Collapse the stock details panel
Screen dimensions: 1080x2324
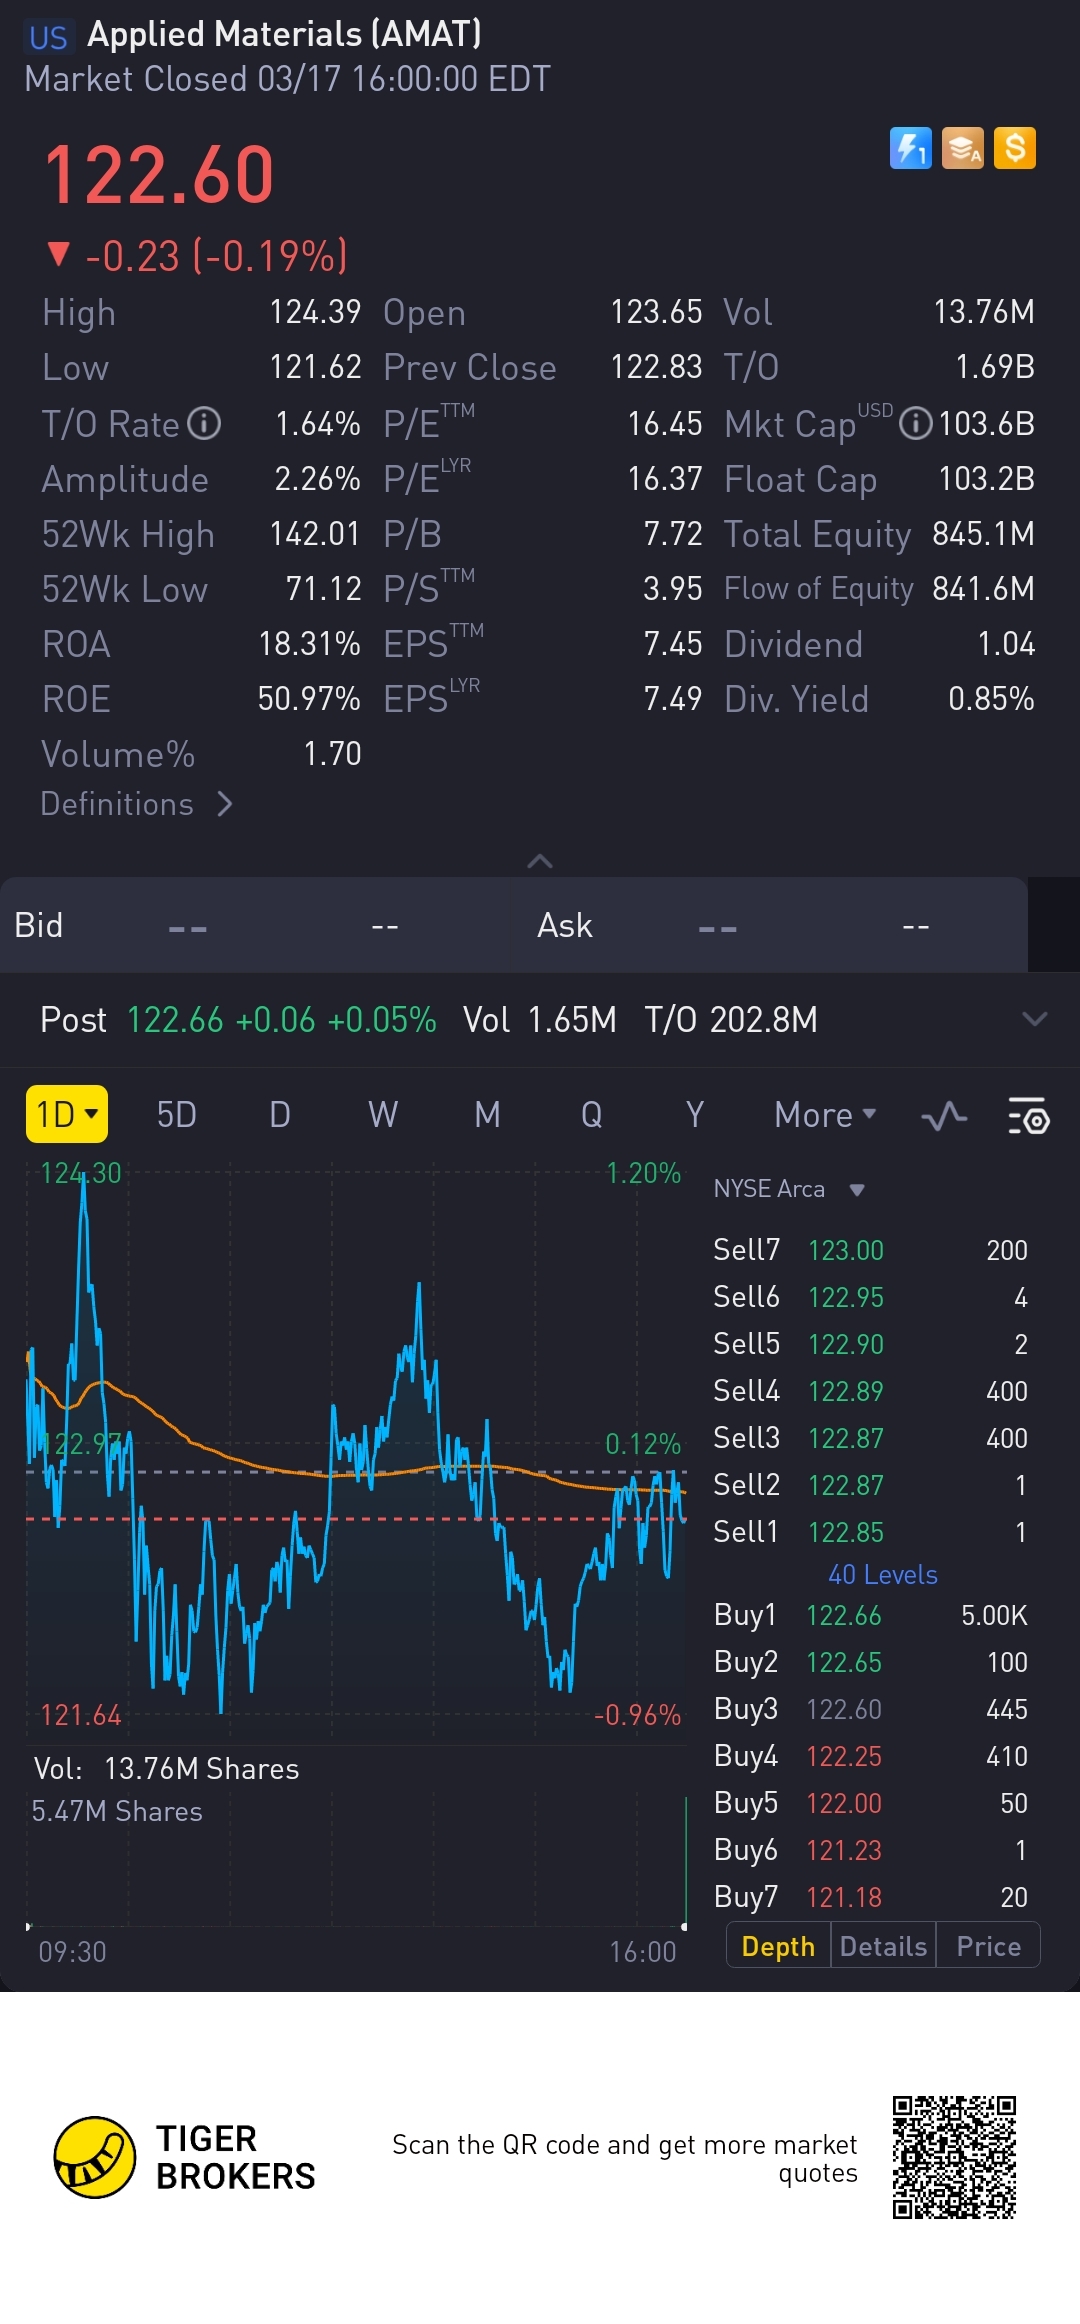[x=540, y=861]
